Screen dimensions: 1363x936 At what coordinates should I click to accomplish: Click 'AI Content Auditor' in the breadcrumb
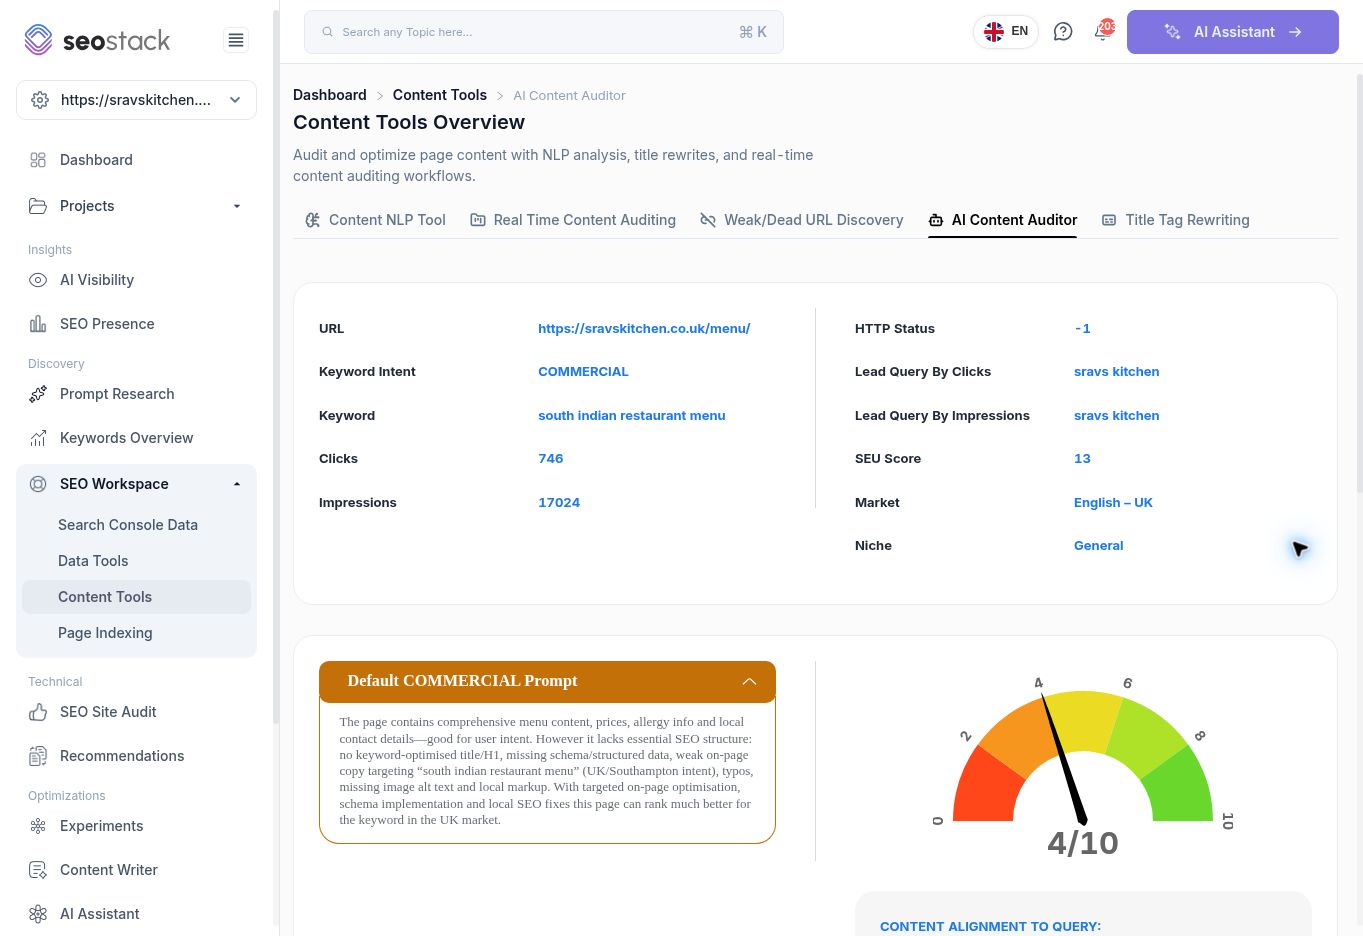(569, 95)
